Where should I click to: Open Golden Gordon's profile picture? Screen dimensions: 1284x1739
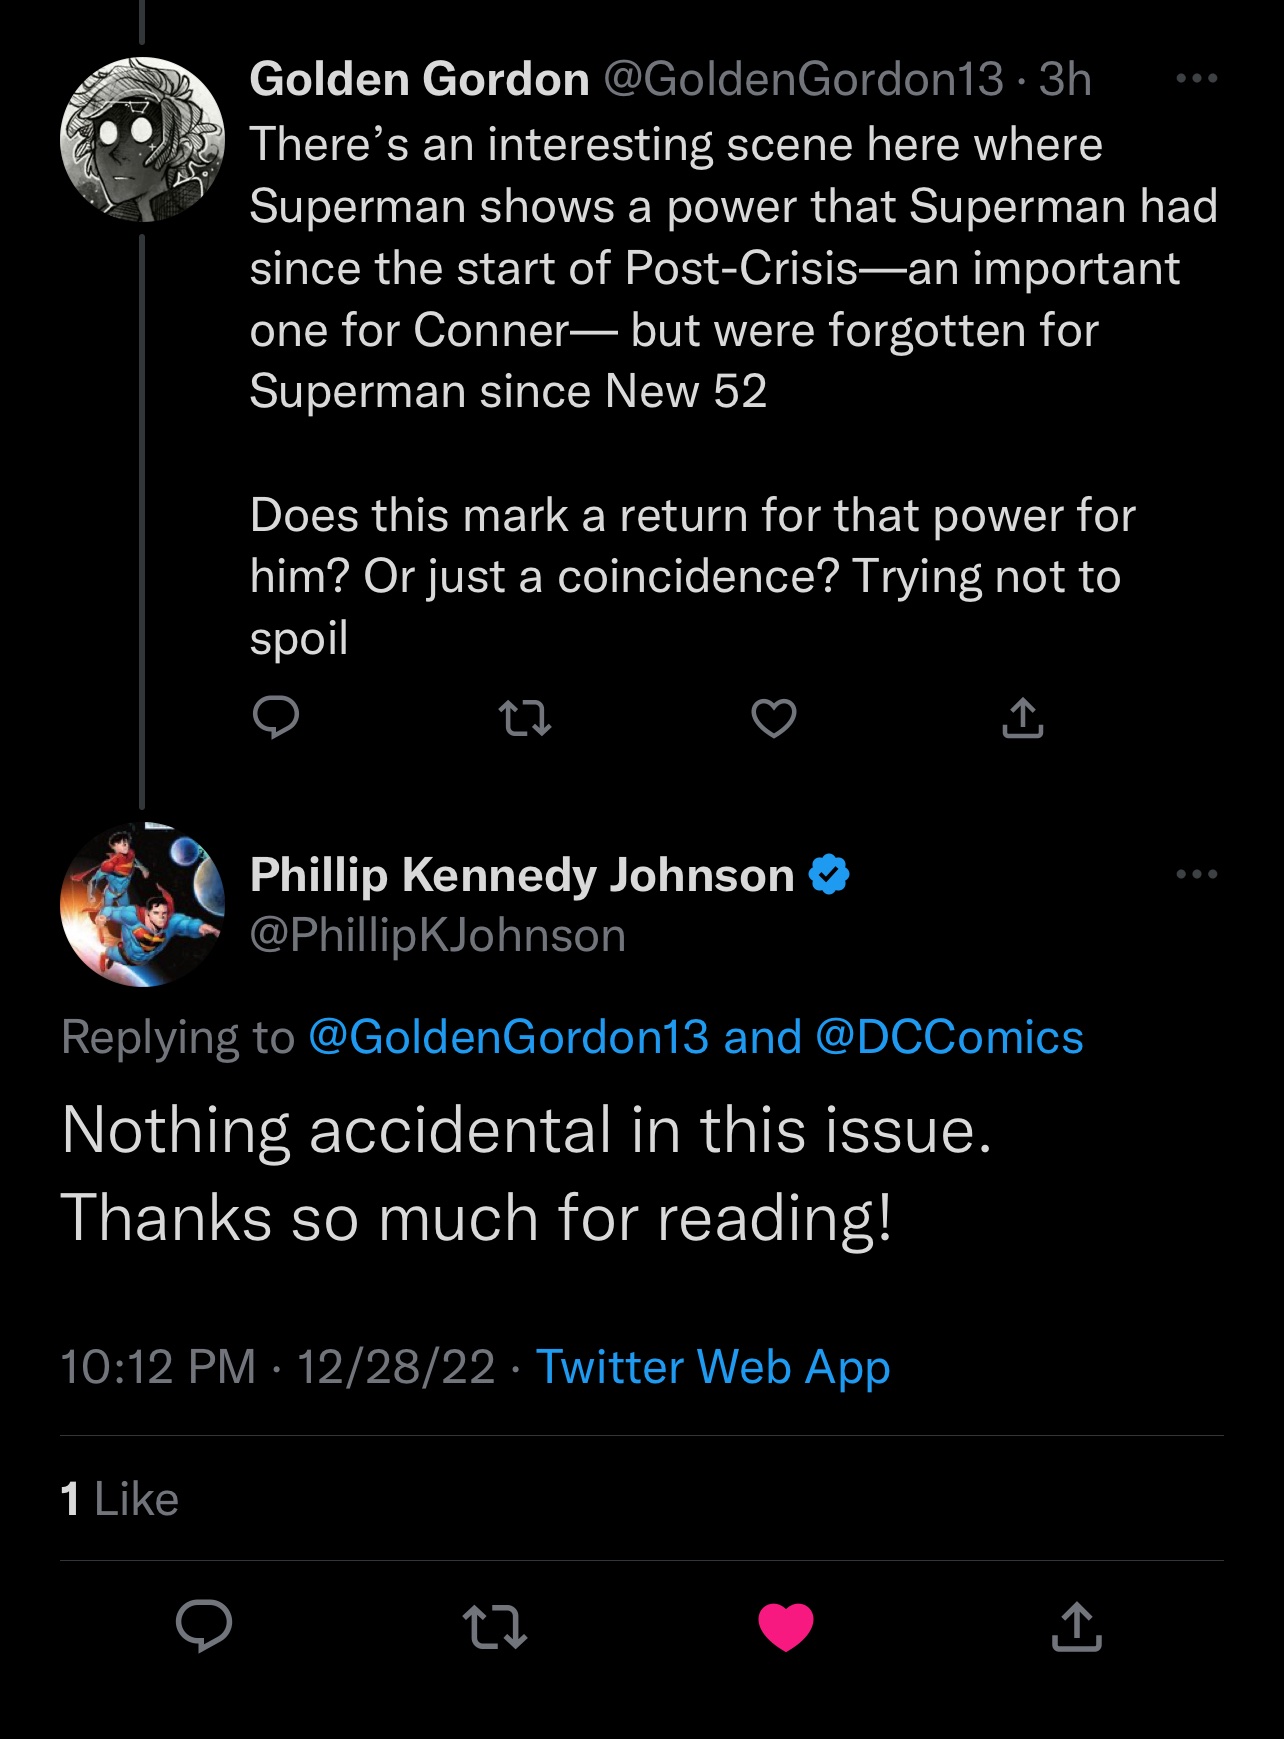142,139
